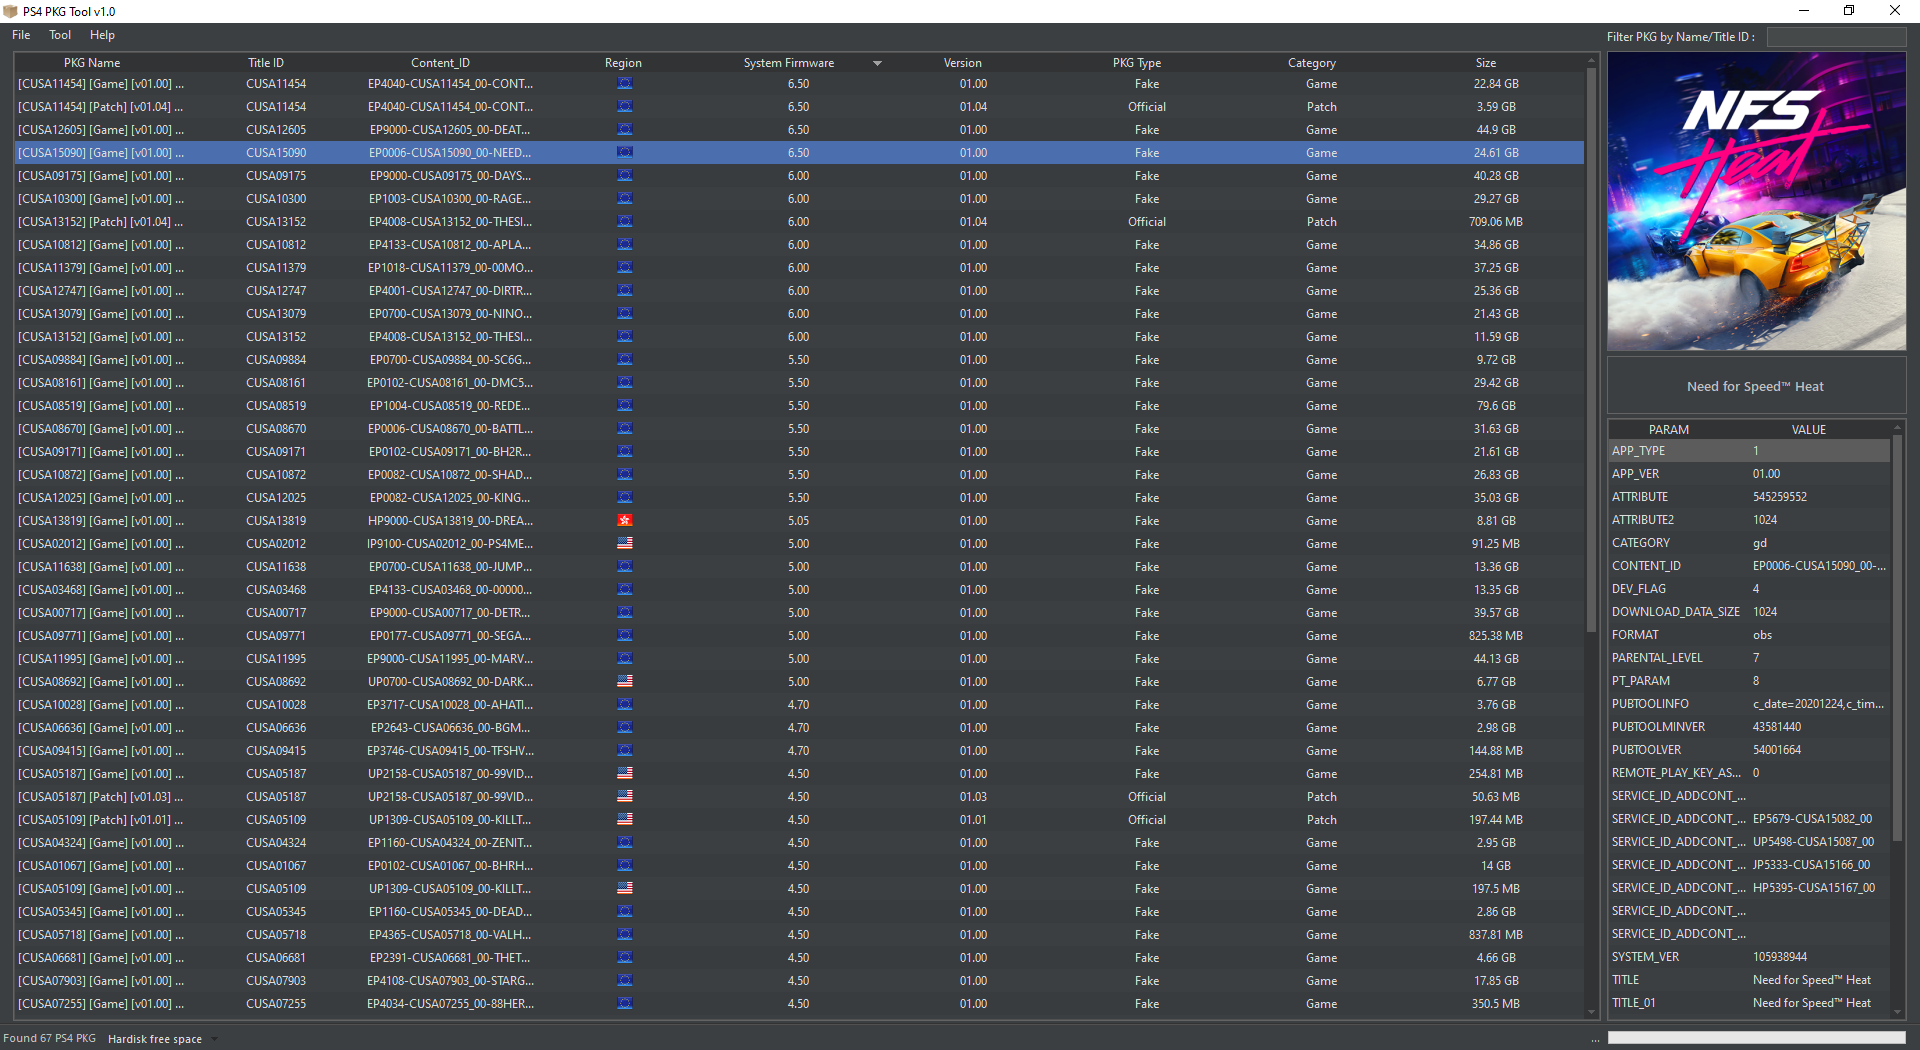The width and height of the screenshot is (1920, 1050).
Task: Click the EU flag in CUSA11638 row
Action: (625, 567)
